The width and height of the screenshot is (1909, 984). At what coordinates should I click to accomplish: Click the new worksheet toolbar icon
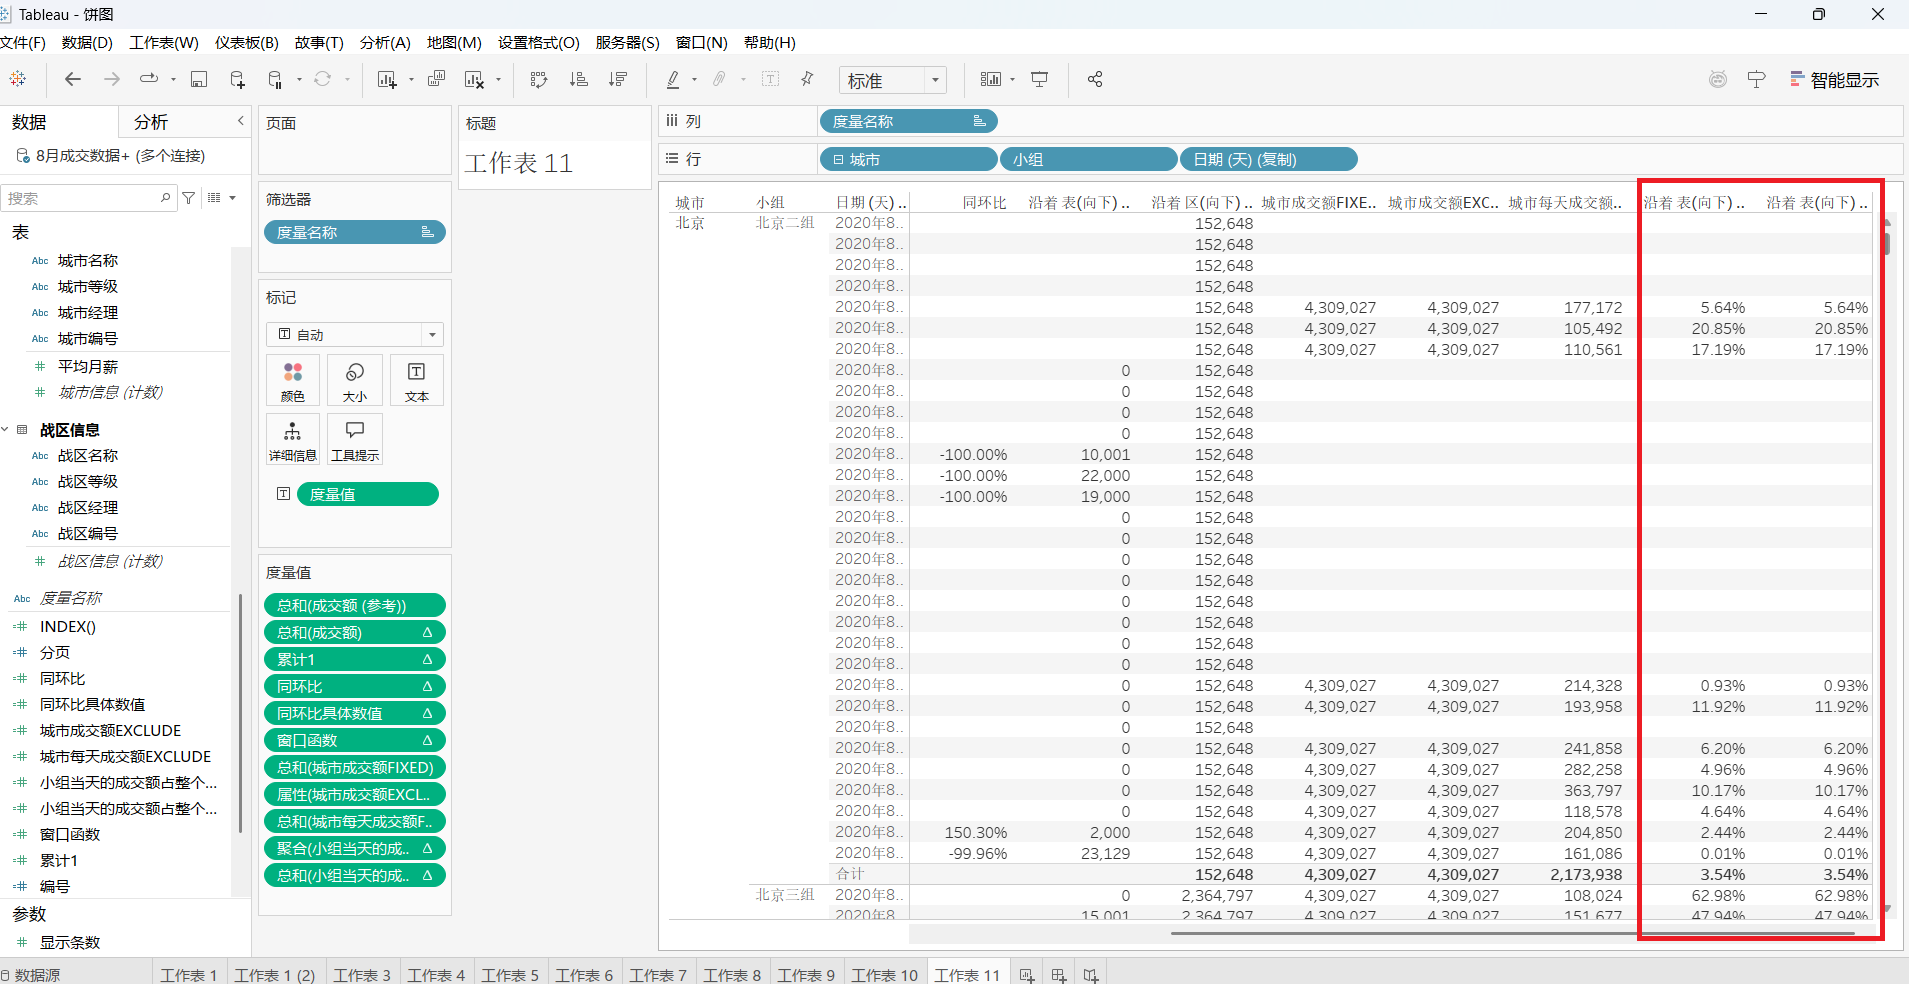pyautogui.click(x=387, y=79)
